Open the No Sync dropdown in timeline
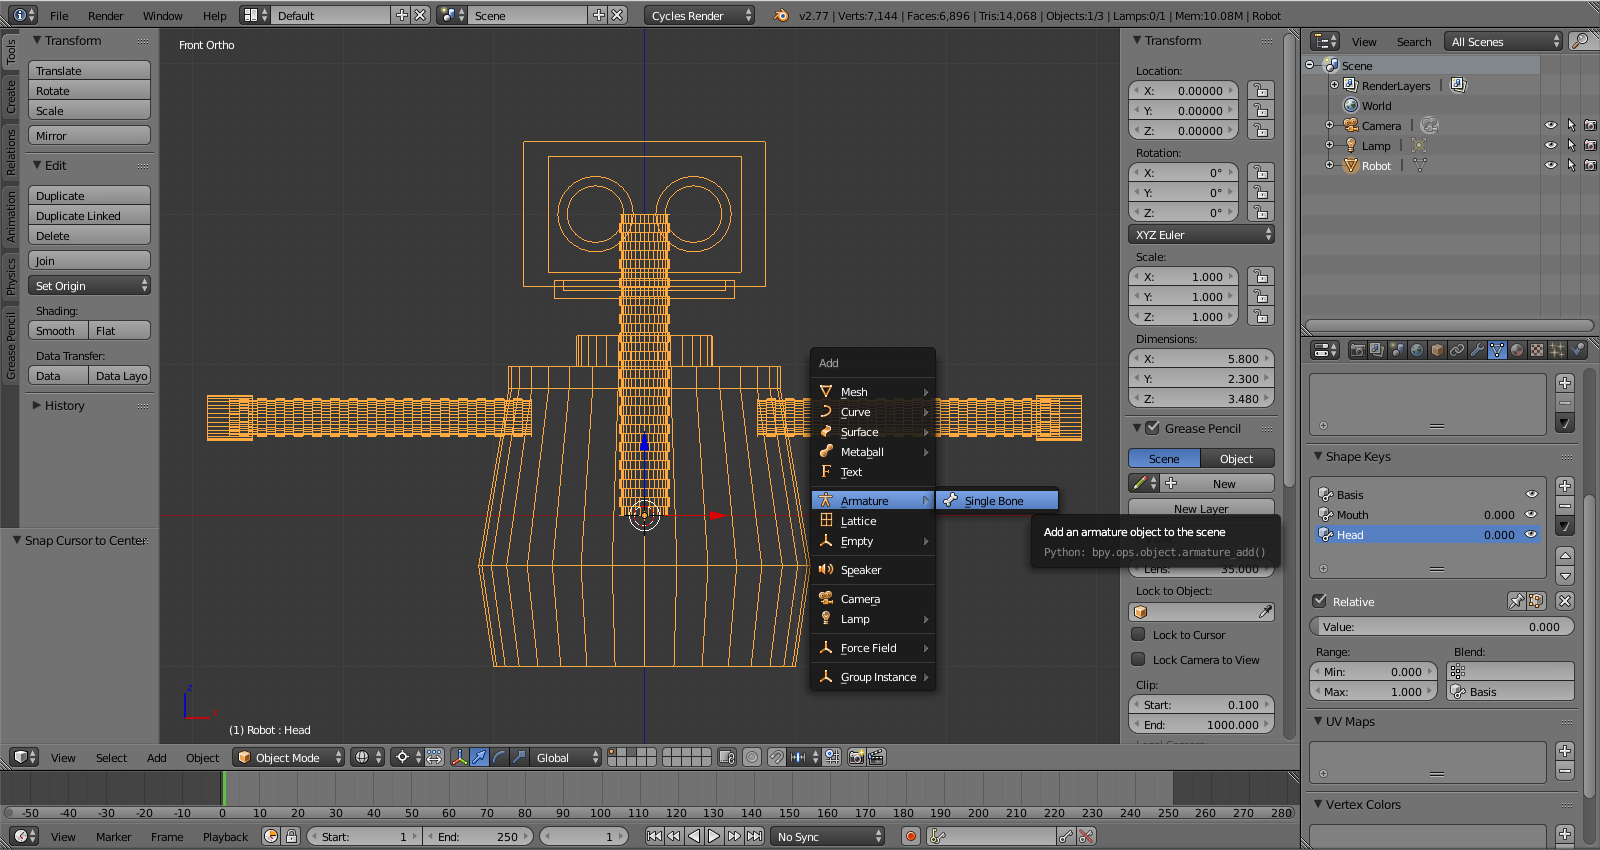 828,836
